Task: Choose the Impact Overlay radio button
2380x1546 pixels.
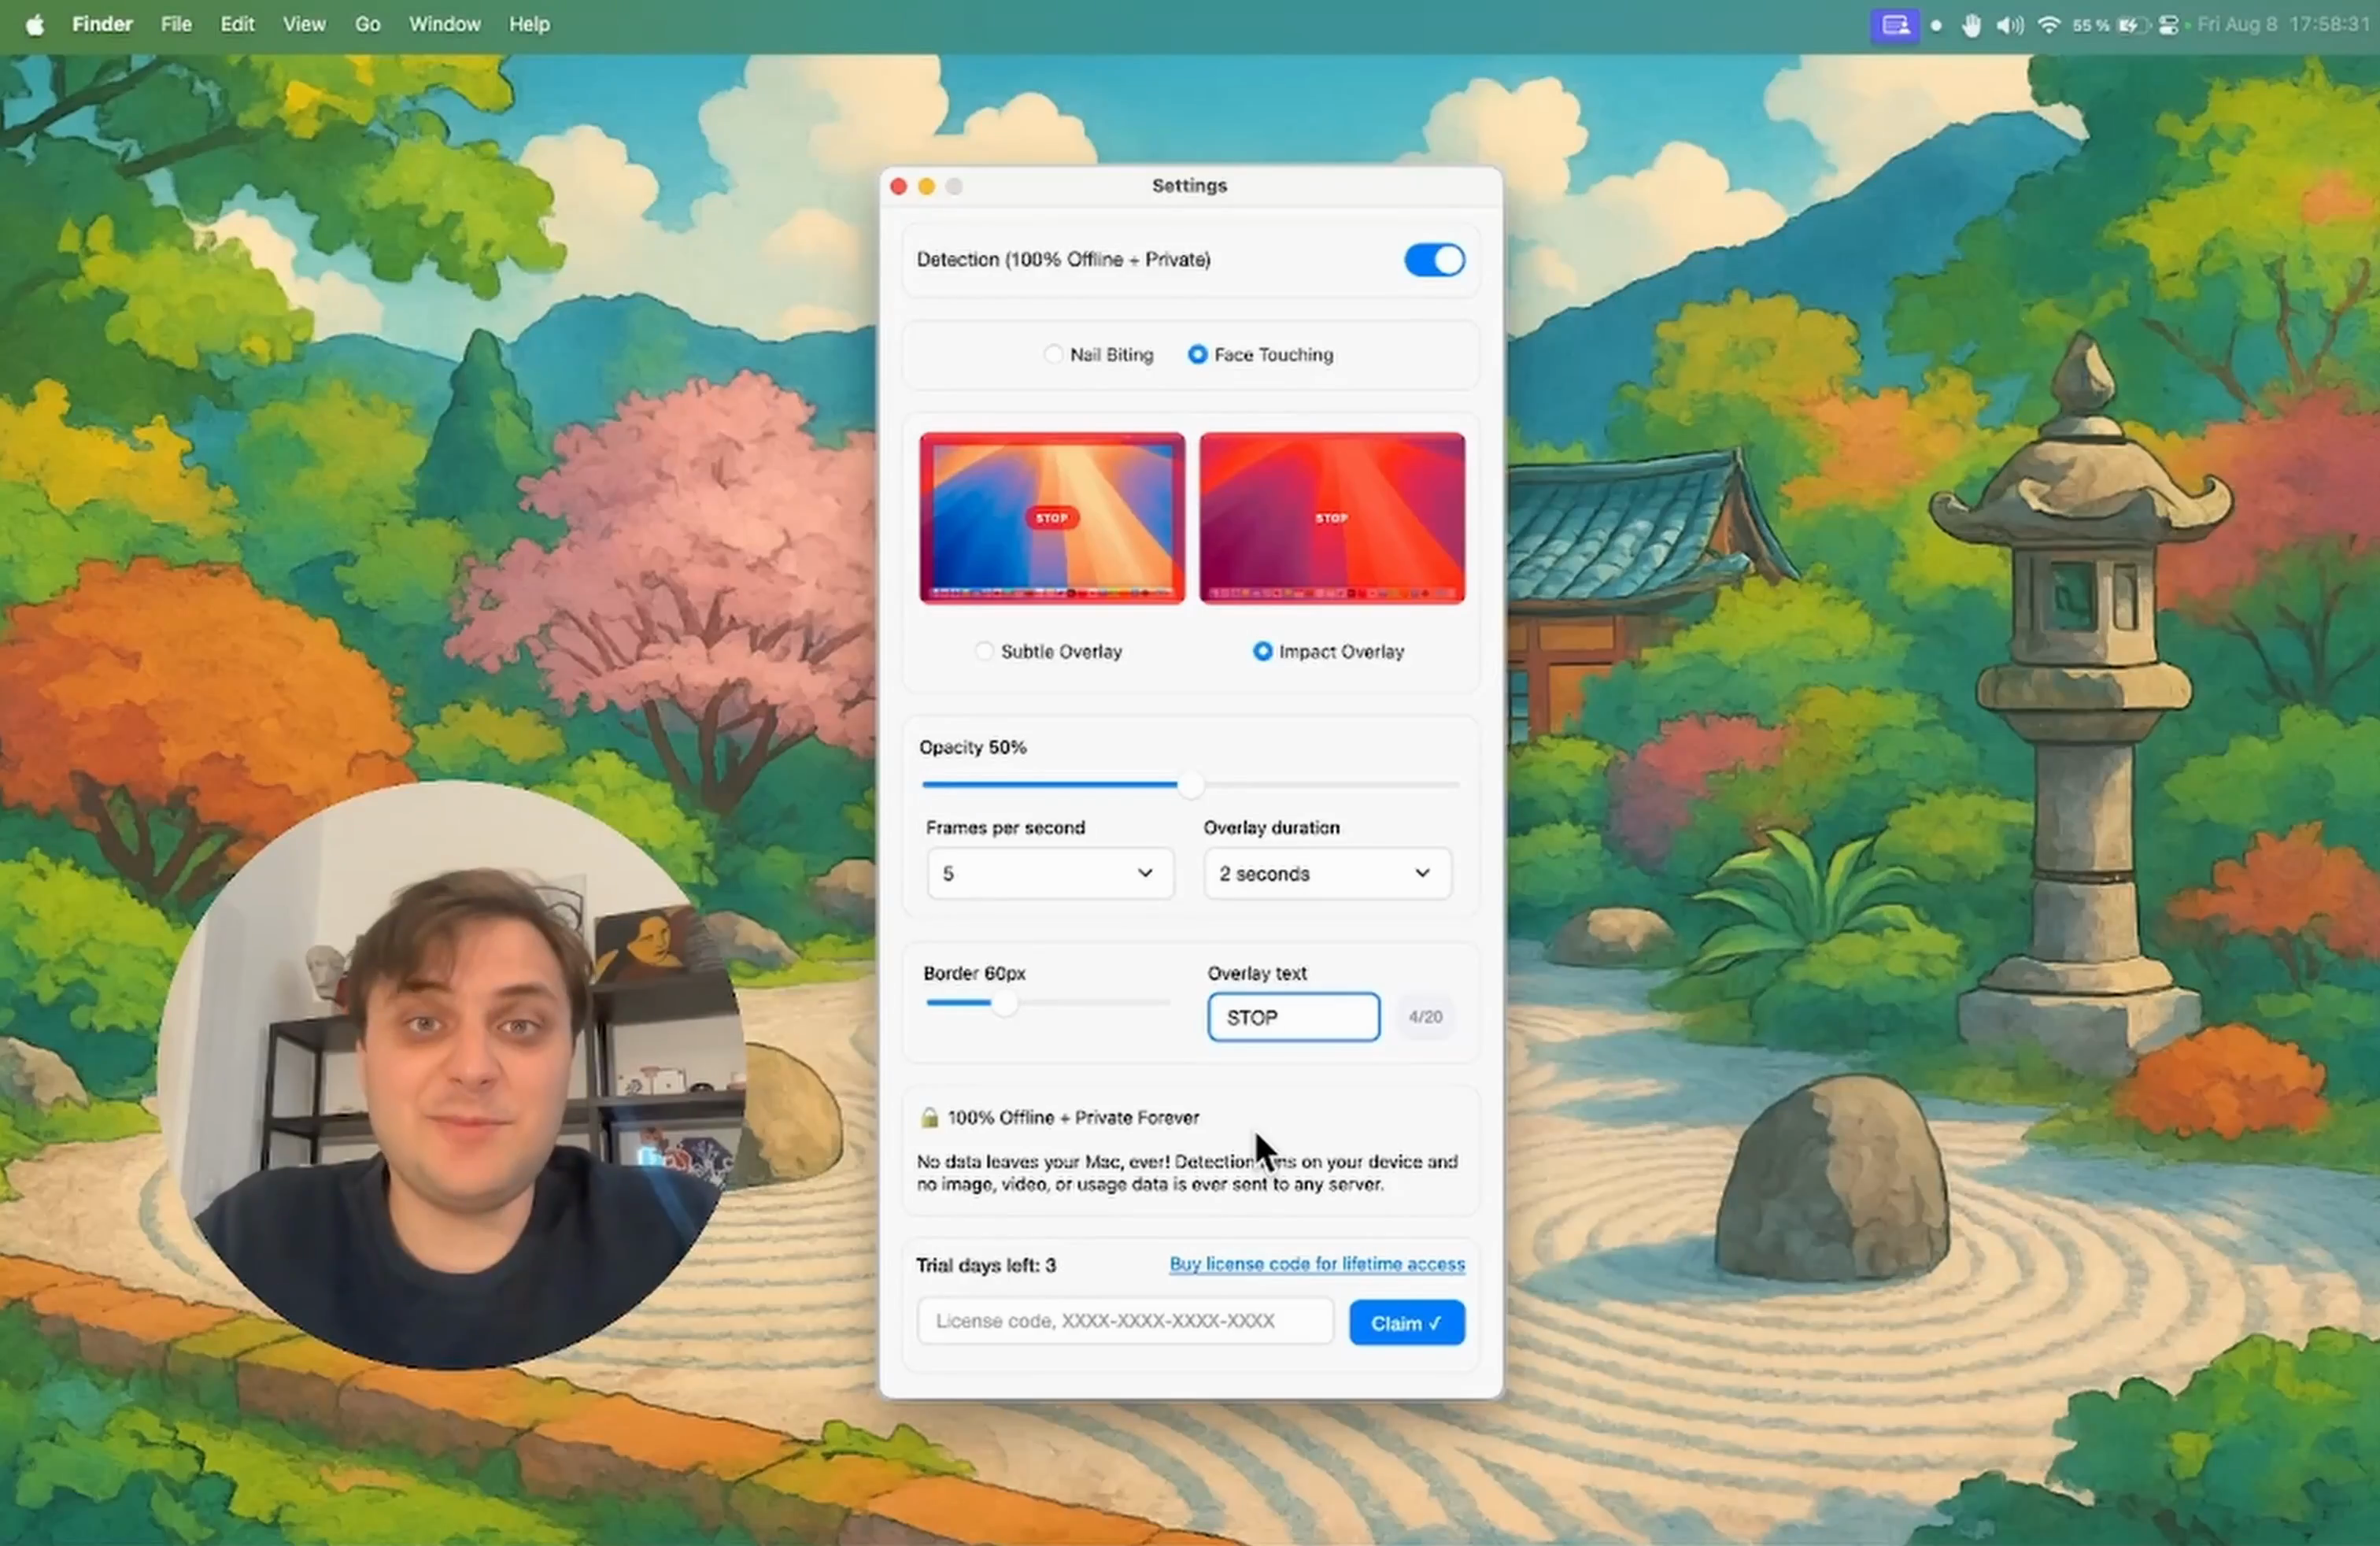Action: tap(1262, 651)
